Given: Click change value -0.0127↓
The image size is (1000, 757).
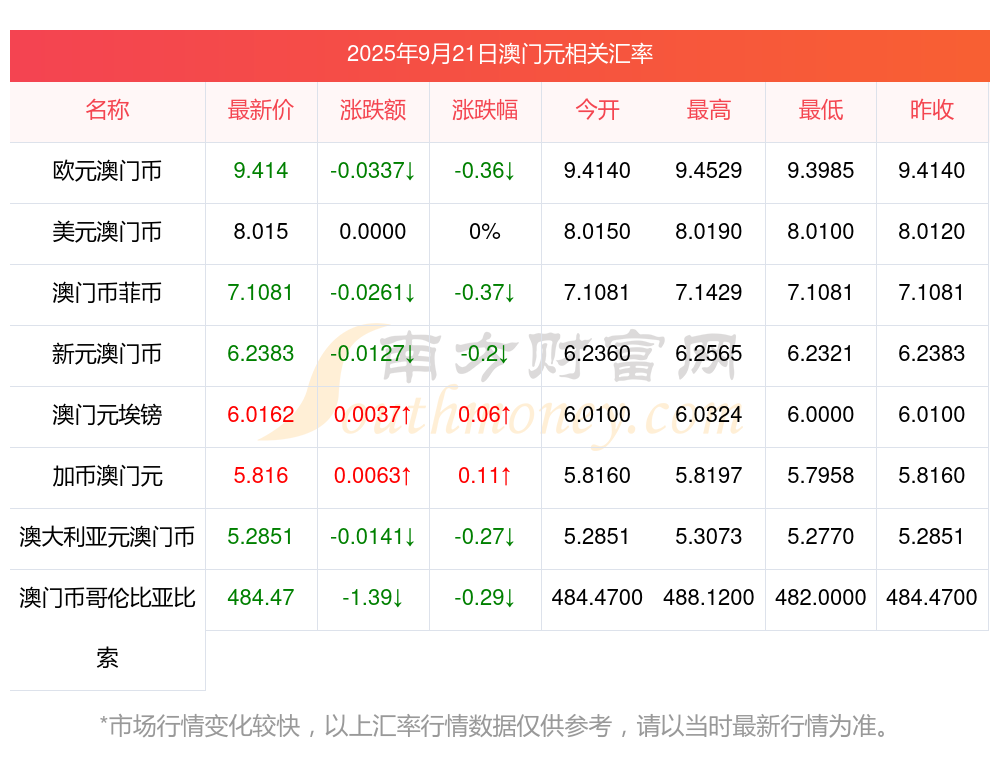Looking at the screenshot, I should click(372, 353).
